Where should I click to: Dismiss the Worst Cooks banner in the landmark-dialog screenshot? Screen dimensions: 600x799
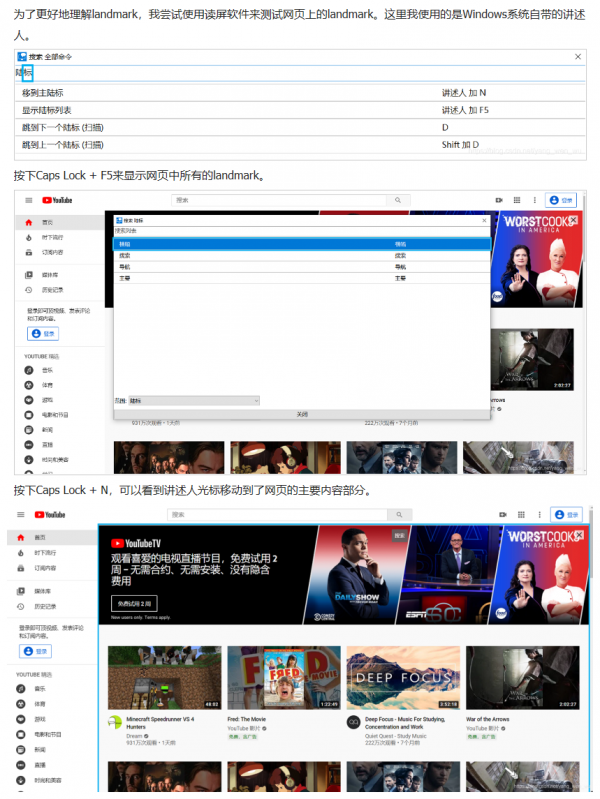tap(573, 220)
